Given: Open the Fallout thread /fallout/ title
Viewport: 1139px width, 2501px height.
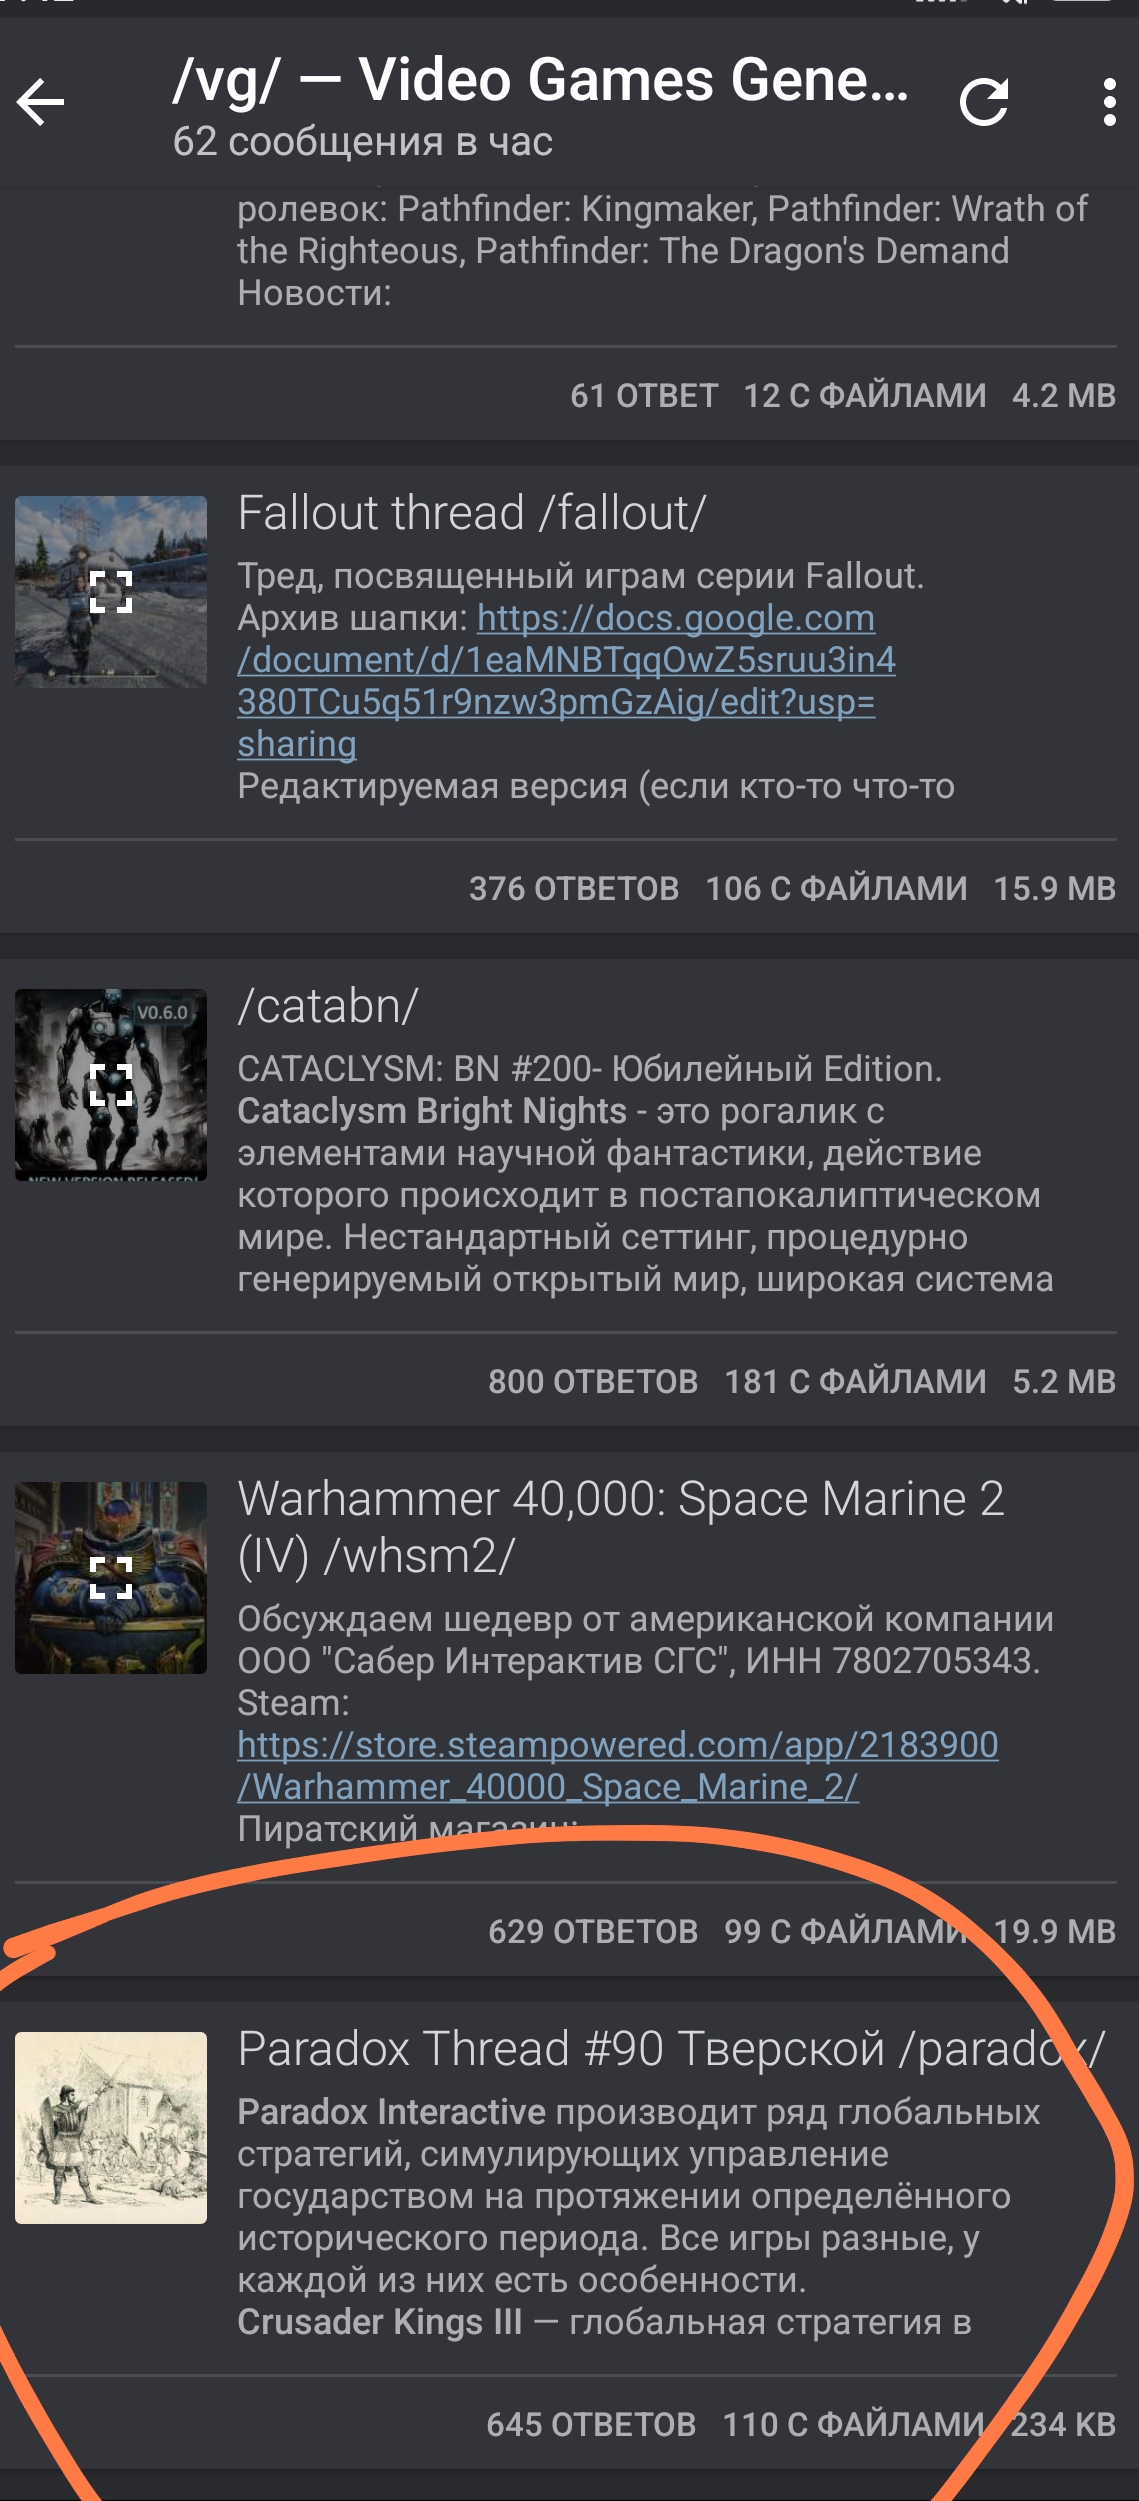Looking at the screenshot, I should (472, 513).
